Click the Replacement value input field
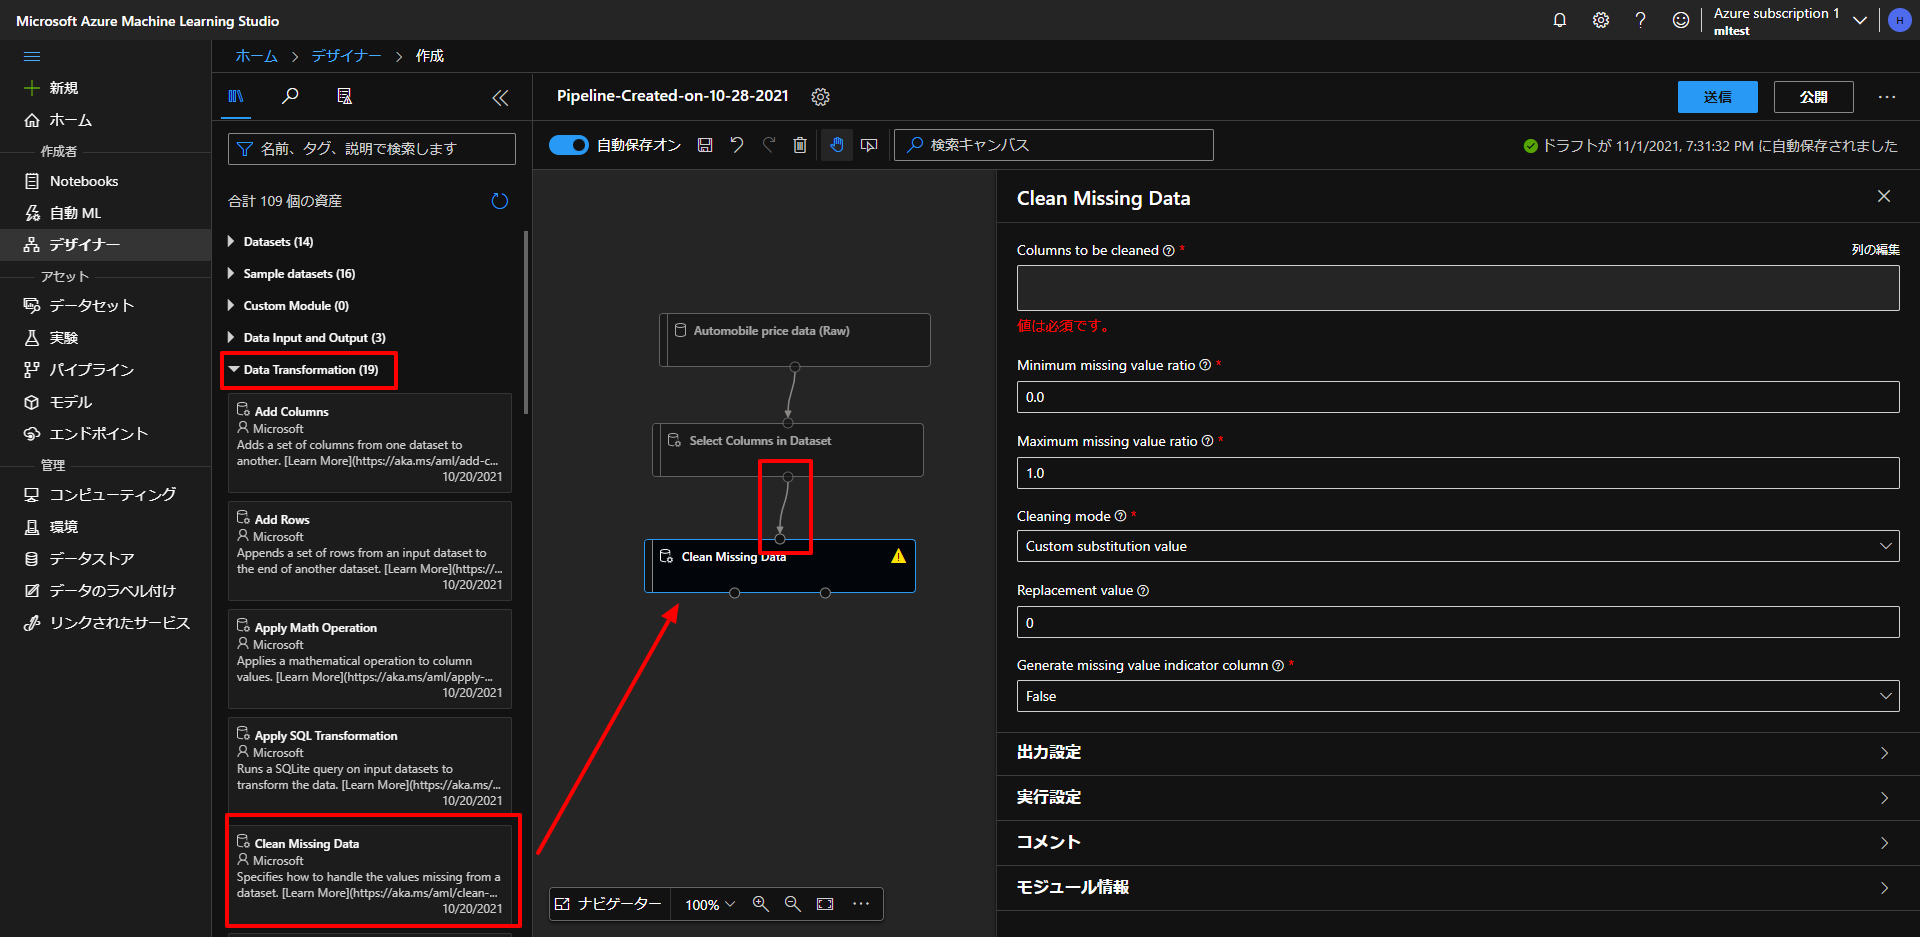 point(1457,622)
